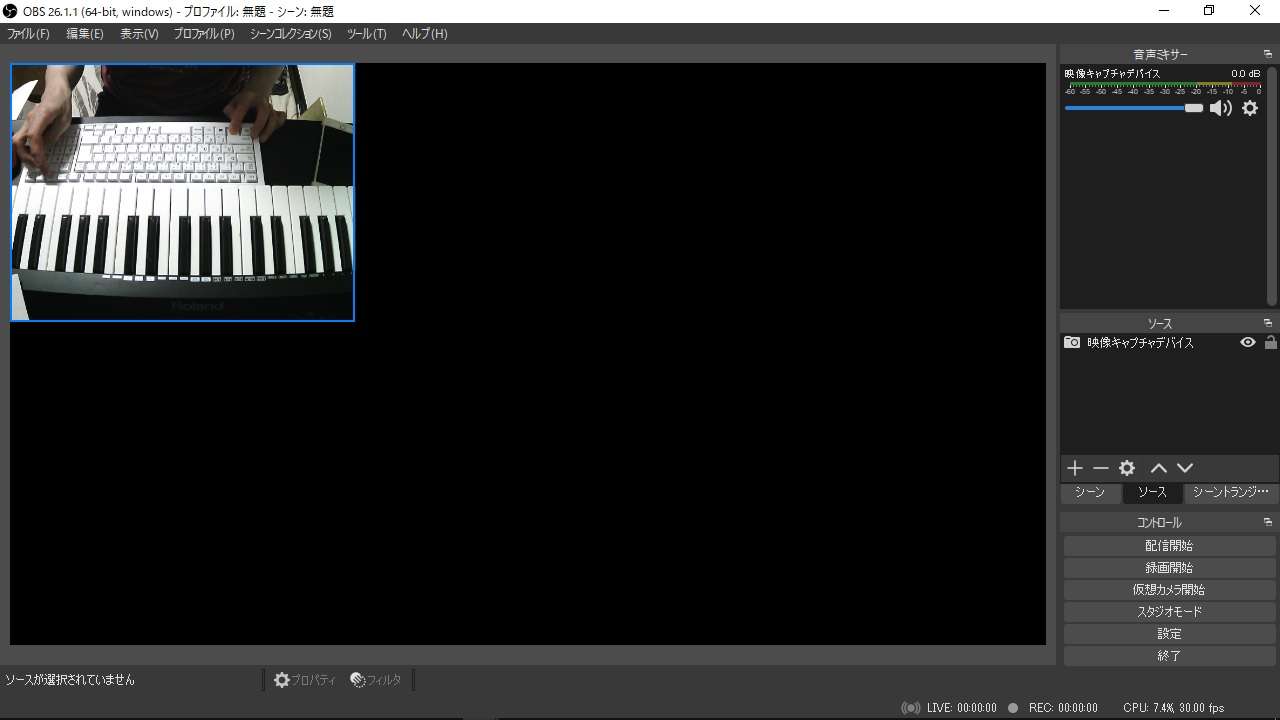Remove selected source with minus icon

(1101, 468)
